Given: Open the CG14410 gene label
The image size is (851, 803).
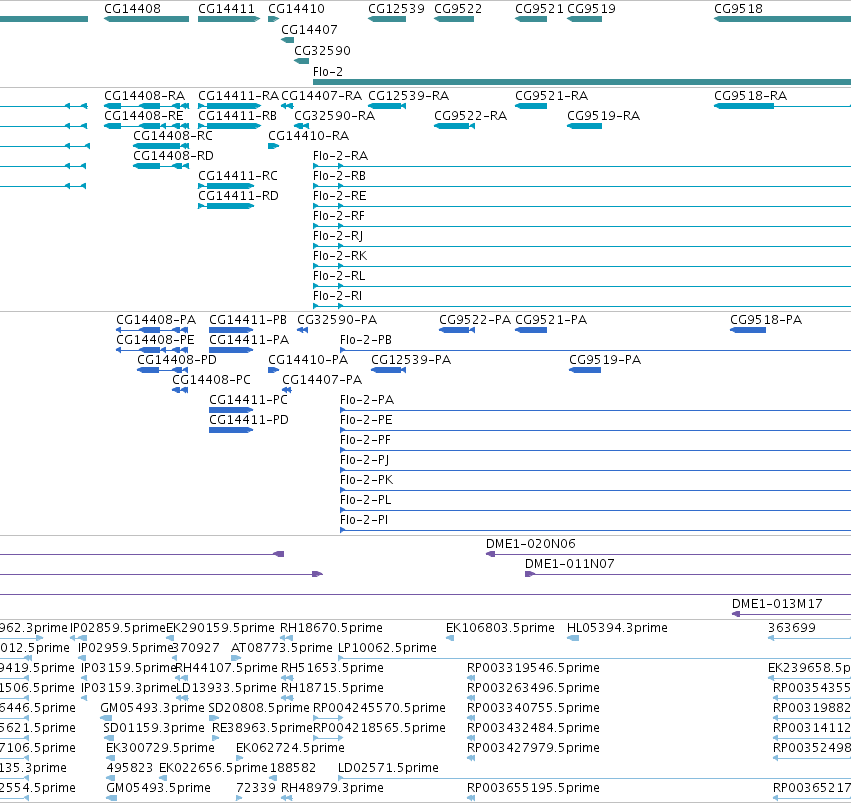Looking at the screenshot, I should click(x=296, y=9).
